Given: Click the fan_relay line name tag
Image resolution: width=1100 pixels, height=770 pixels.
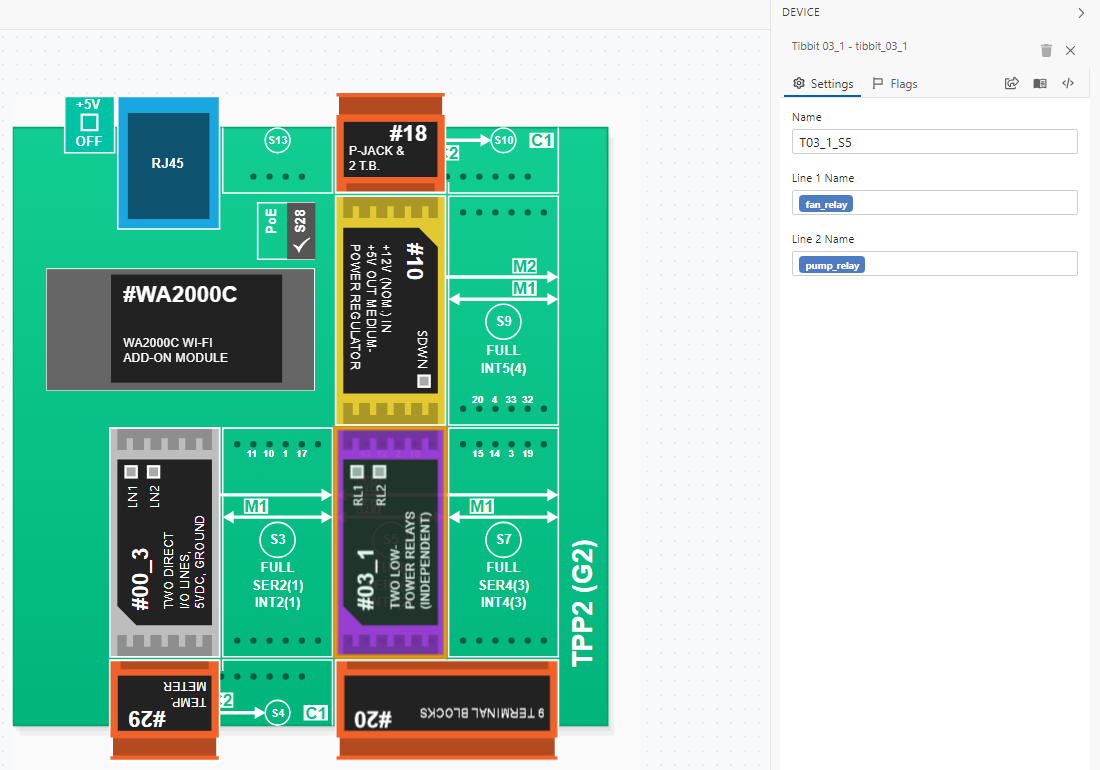Looking at the screenshot, I should click(x=826, y=204).
